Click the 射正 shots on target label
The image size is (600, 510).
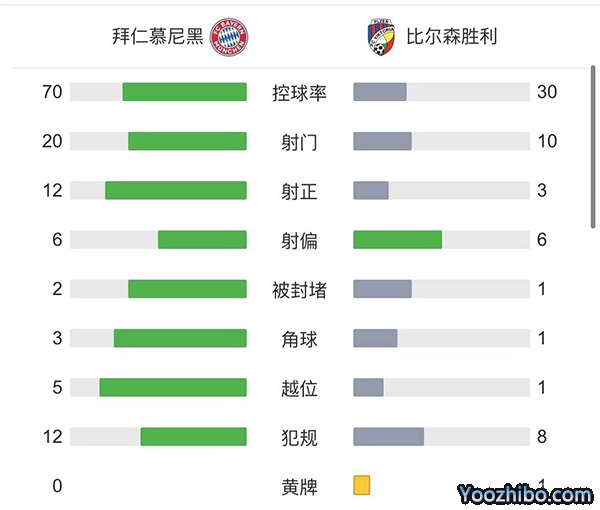[299, 190]
